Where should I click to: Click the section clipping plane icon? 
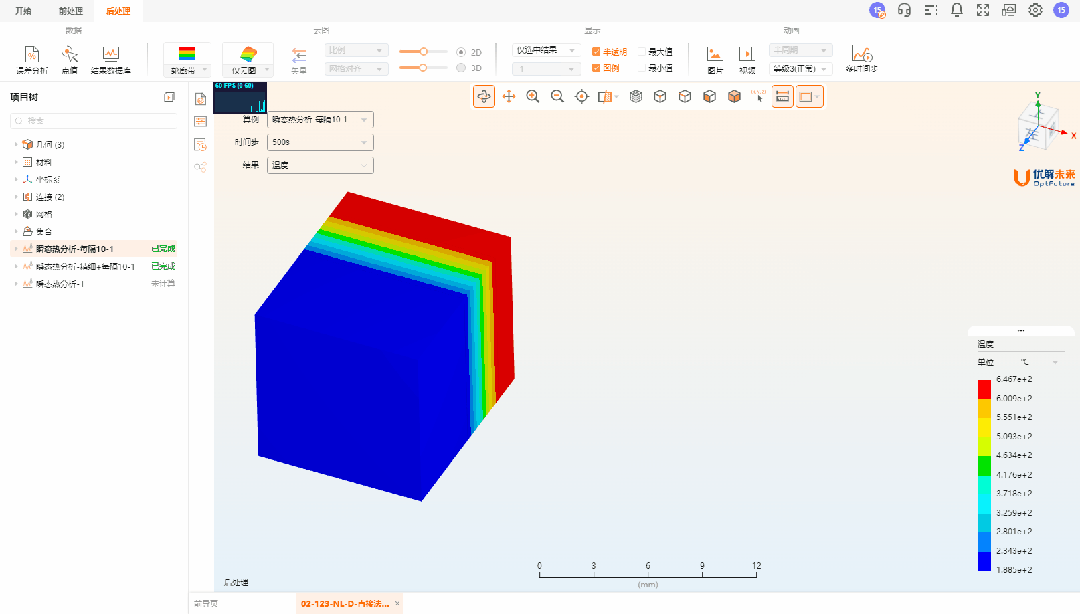click(604, 96)
